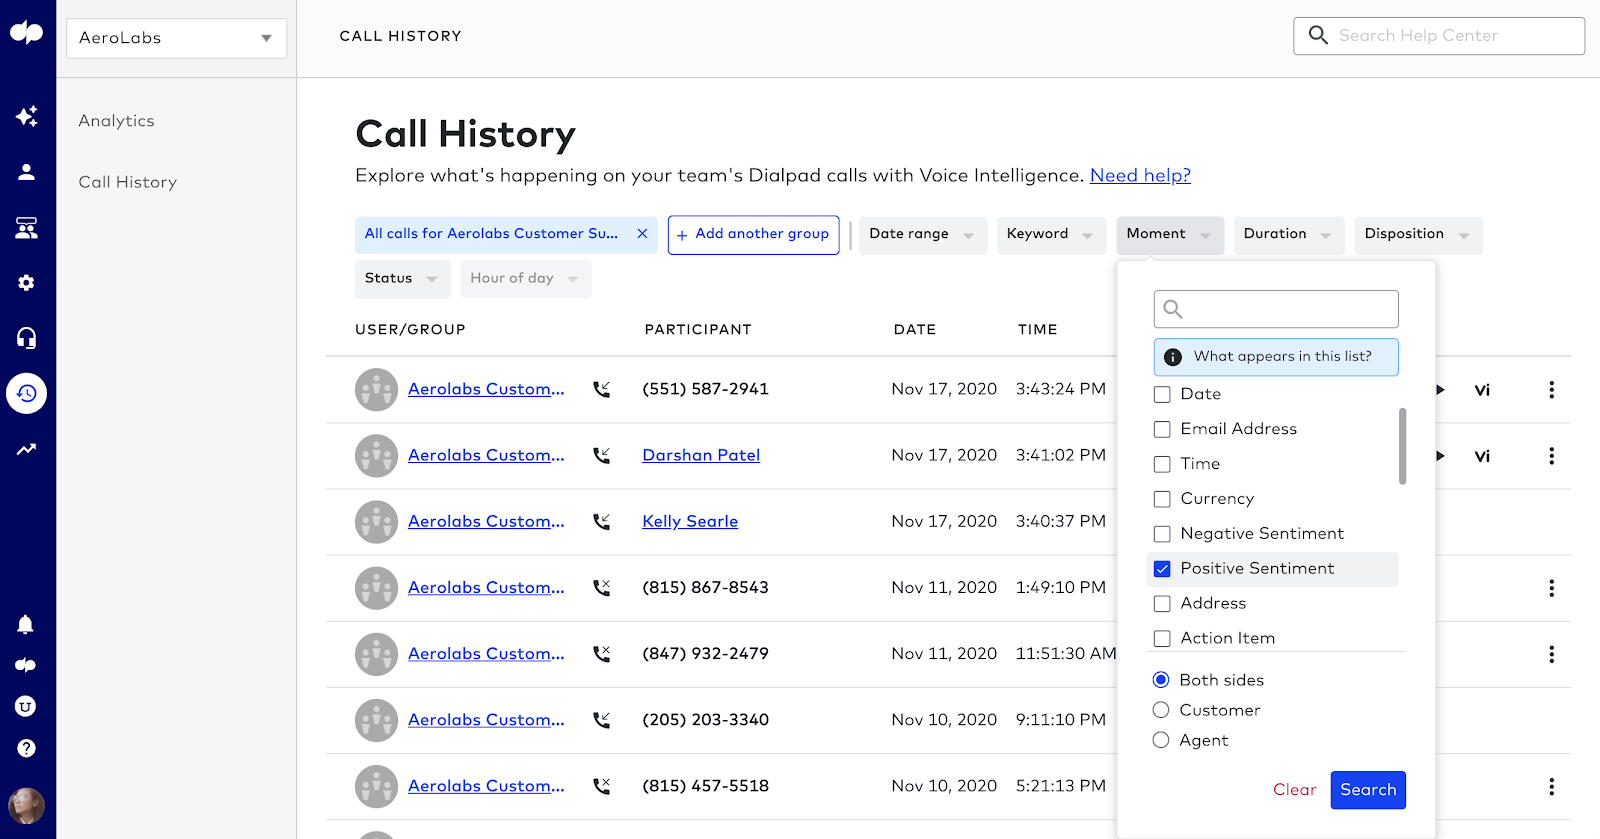The width and height of the screenshot is (1600, 839).
Task: Open the user profile icon in sidebar
Action: pos(27,172)
